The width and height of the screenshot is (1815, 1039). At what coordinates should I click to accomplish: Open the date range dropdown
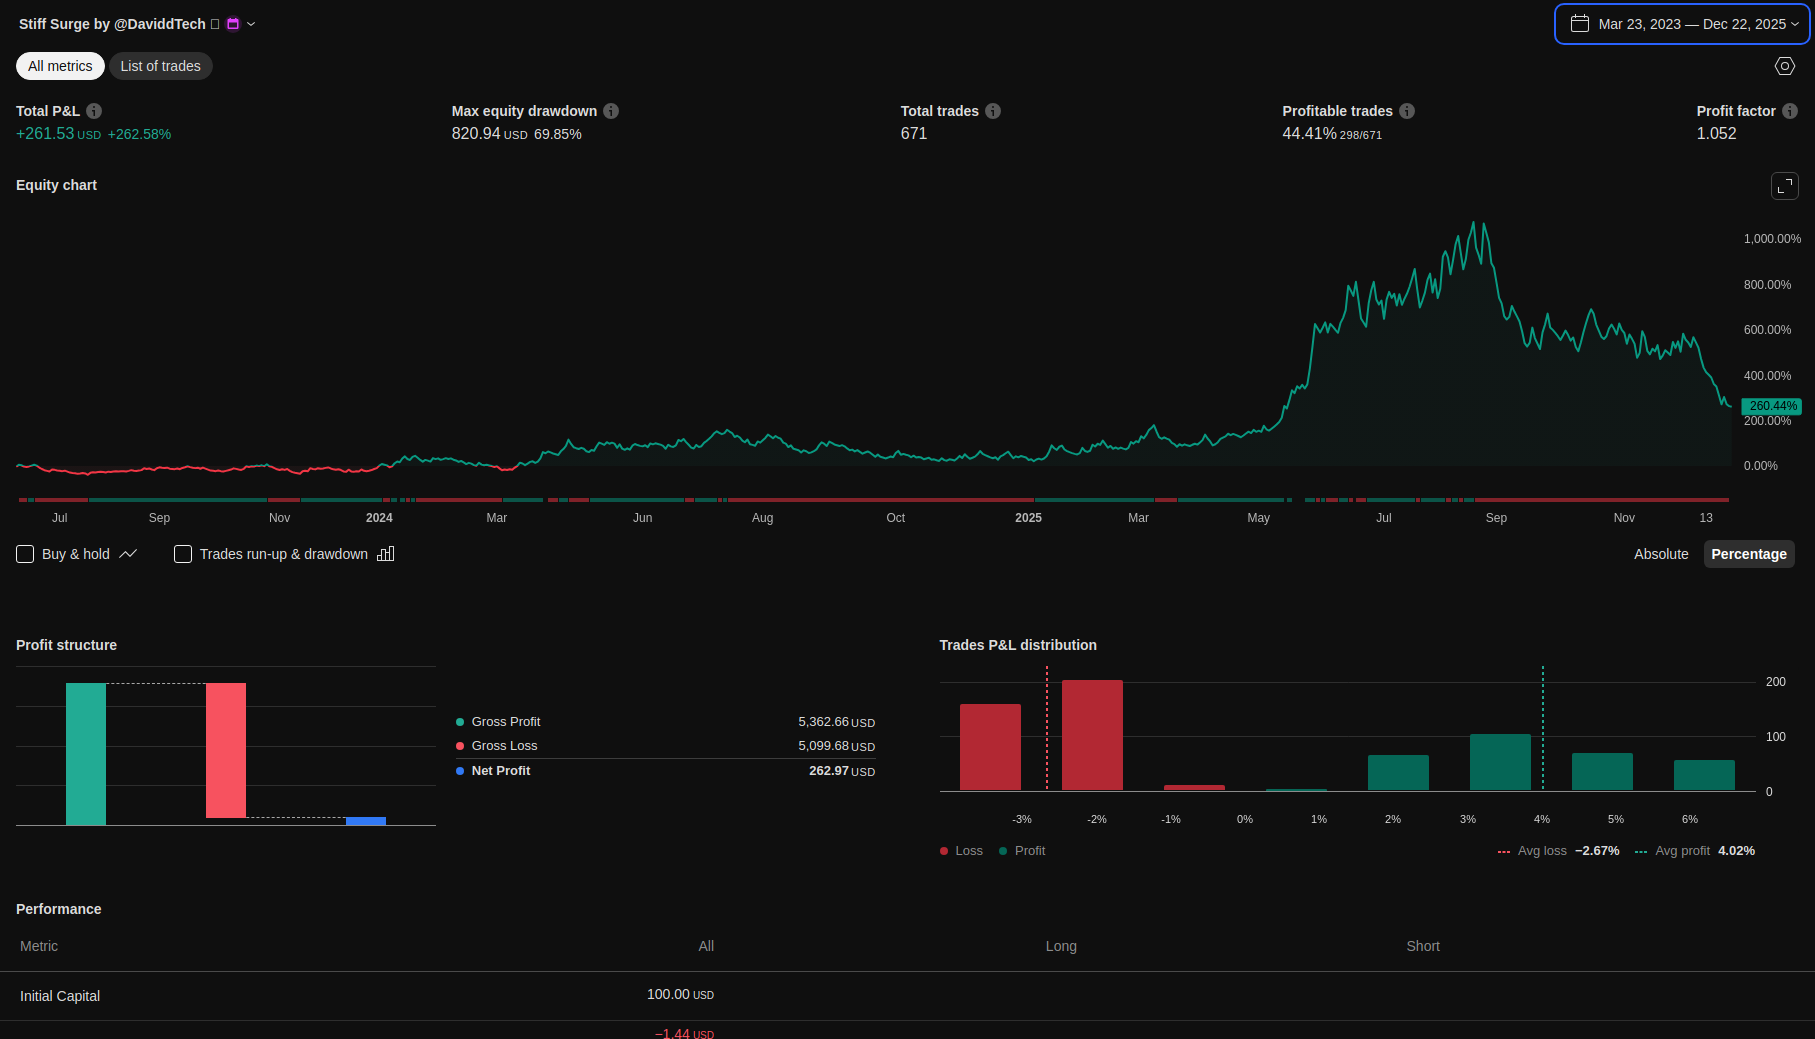1682,24
